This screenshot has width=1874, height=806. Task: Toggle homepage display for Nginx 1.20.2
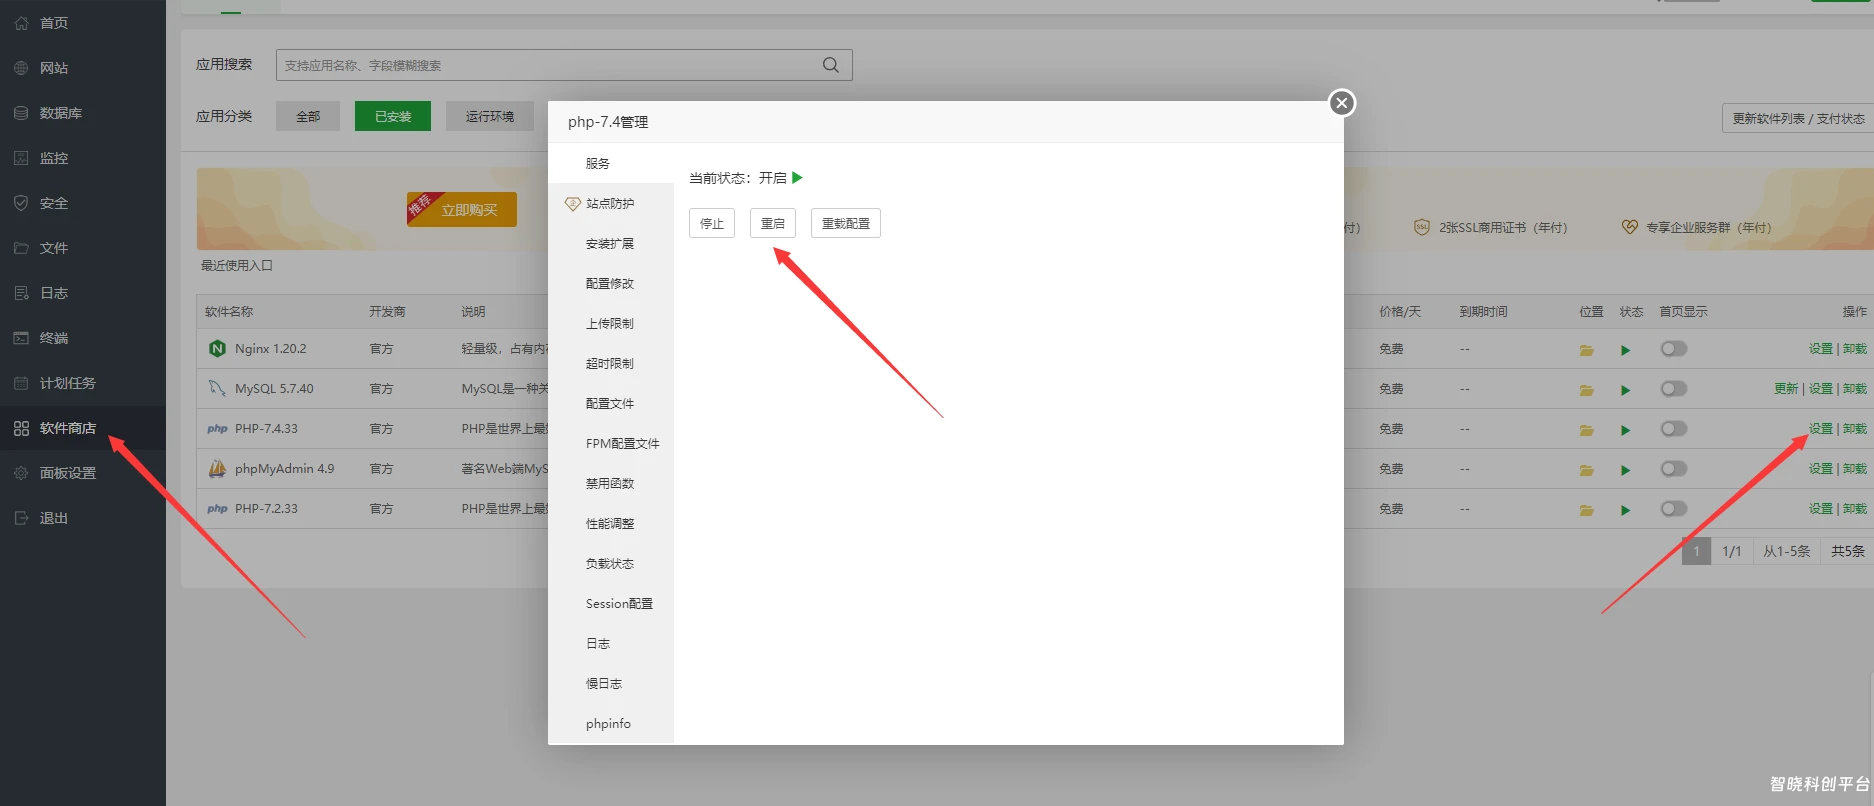1673,349
